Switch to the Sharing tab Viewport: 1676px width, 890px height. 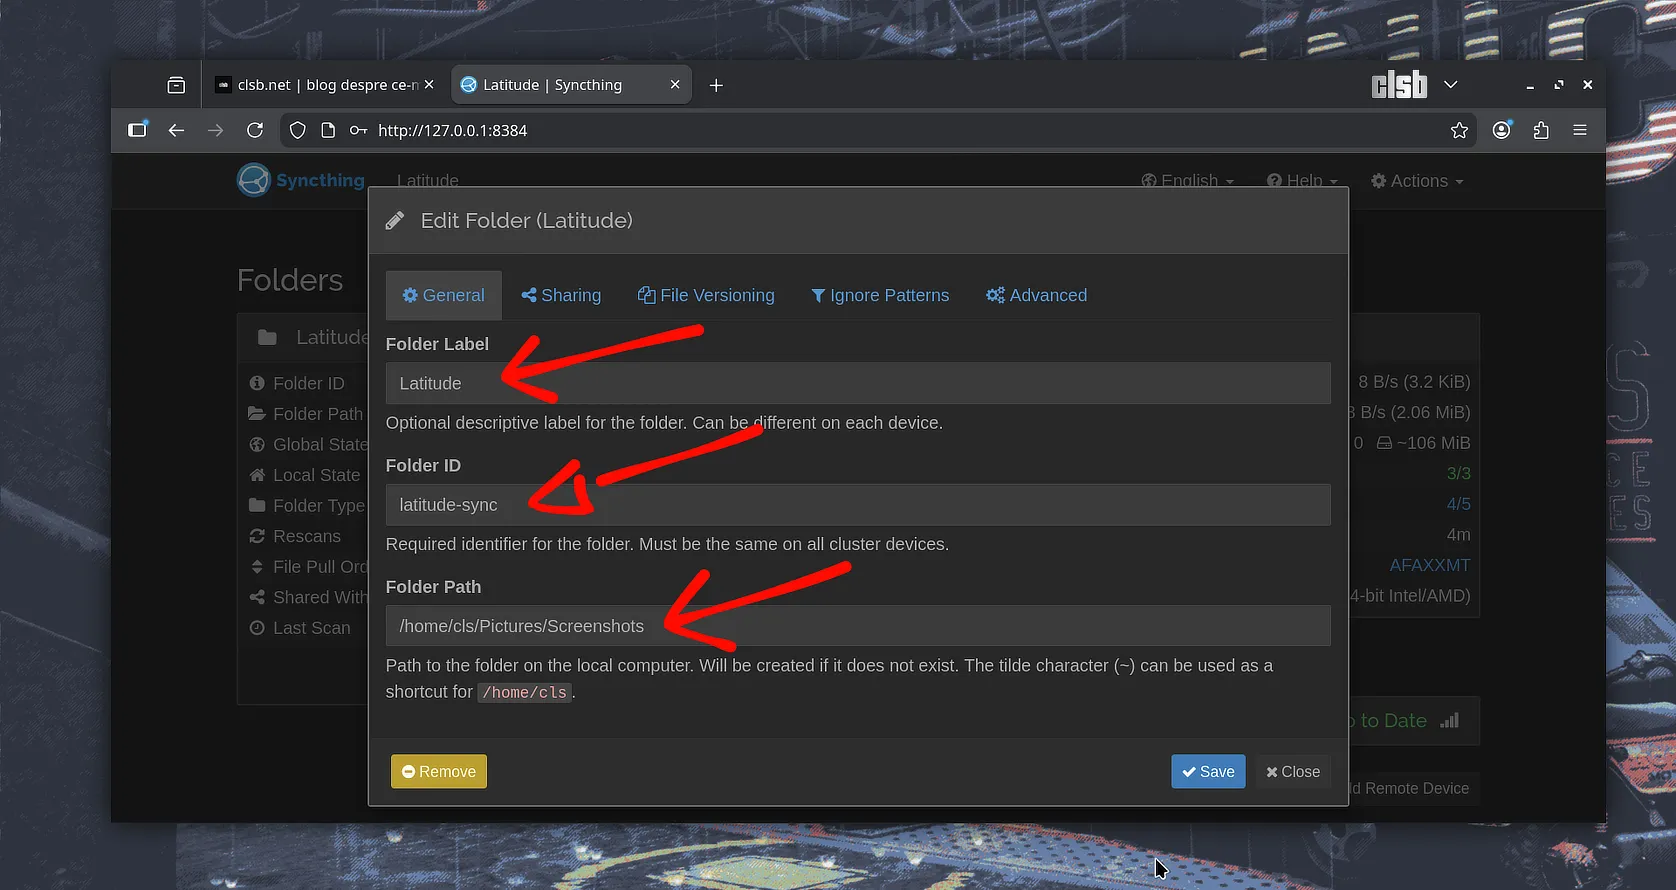561,295
